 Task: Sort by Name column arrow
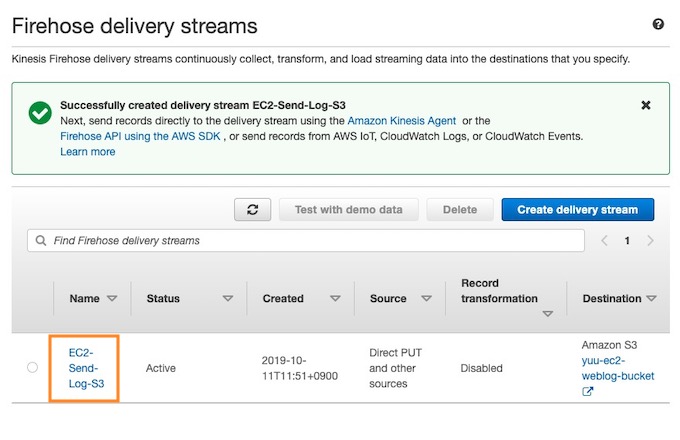[112, 298]
